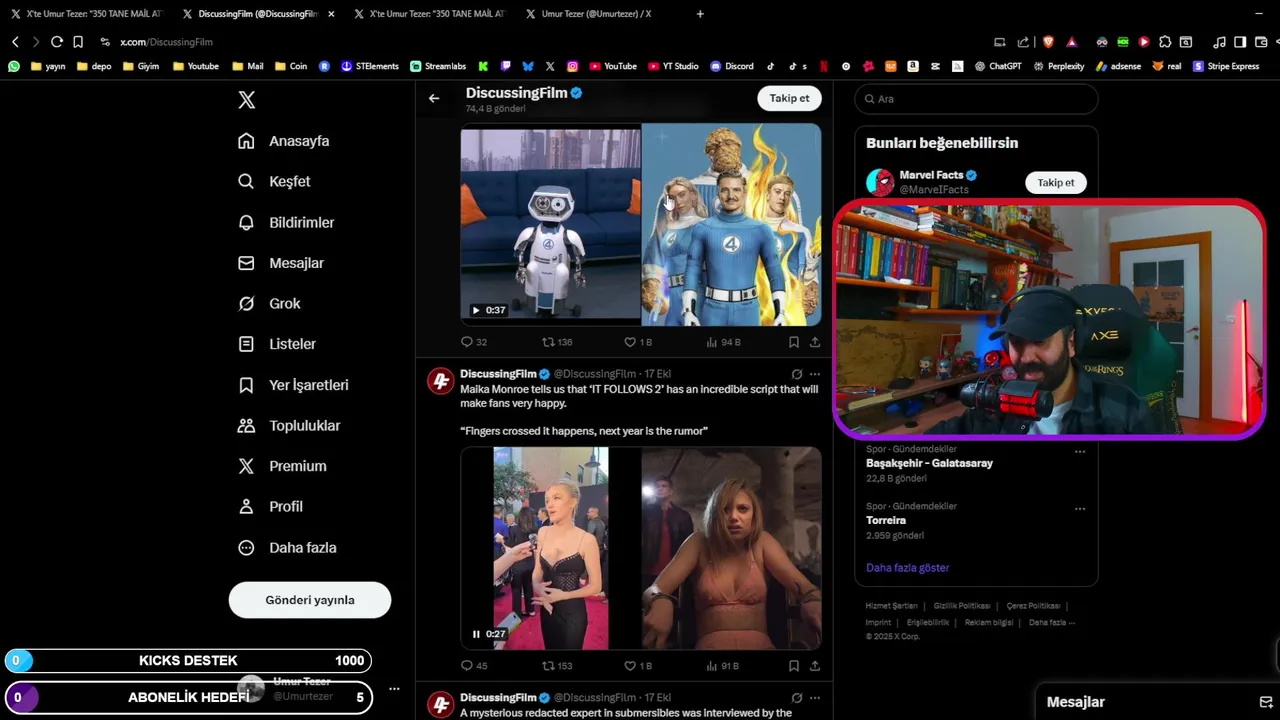Repost the post with 153 reposts
This screenshot has width=1280, height=720.
[557, 666]
